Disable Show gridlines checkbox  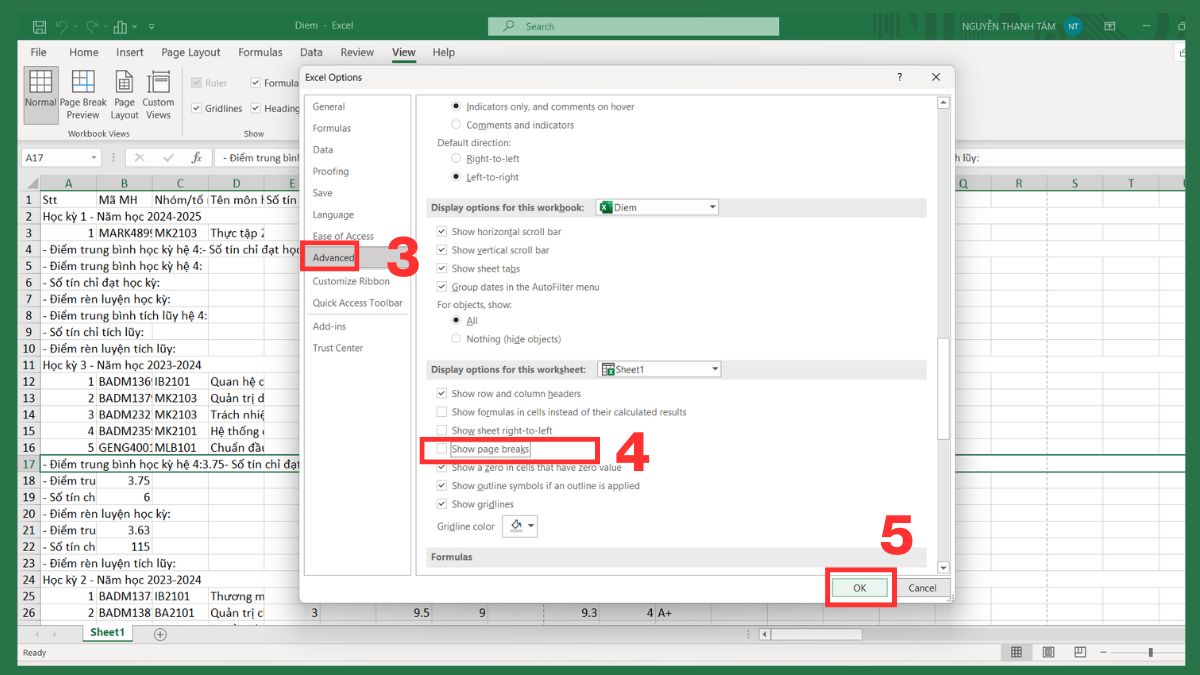(441, 503)
